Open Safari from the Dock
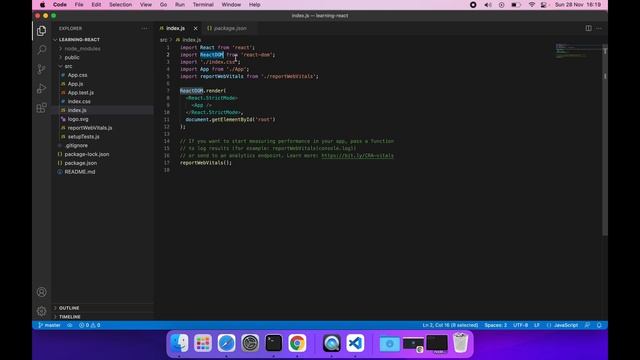The height and width of the screenshot is (360, 640). click(x=227, y=343)
